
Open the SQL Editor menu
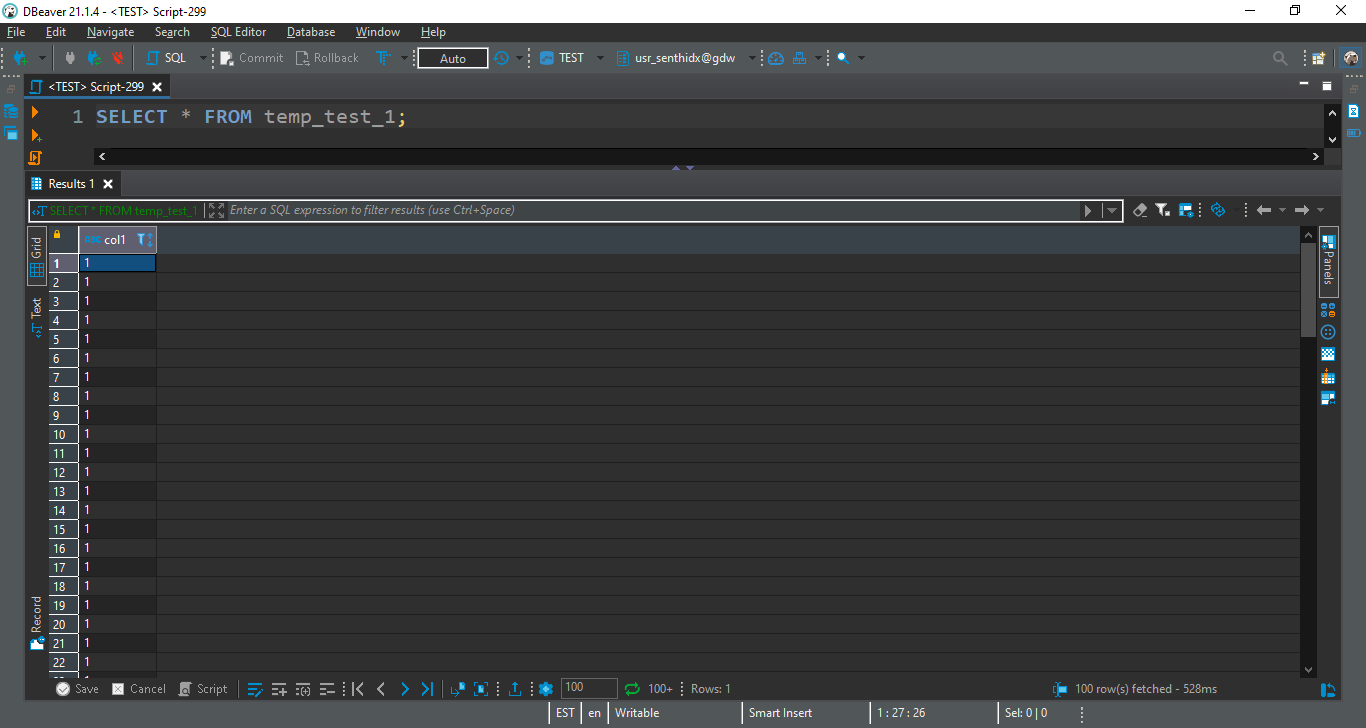(238, 32)
